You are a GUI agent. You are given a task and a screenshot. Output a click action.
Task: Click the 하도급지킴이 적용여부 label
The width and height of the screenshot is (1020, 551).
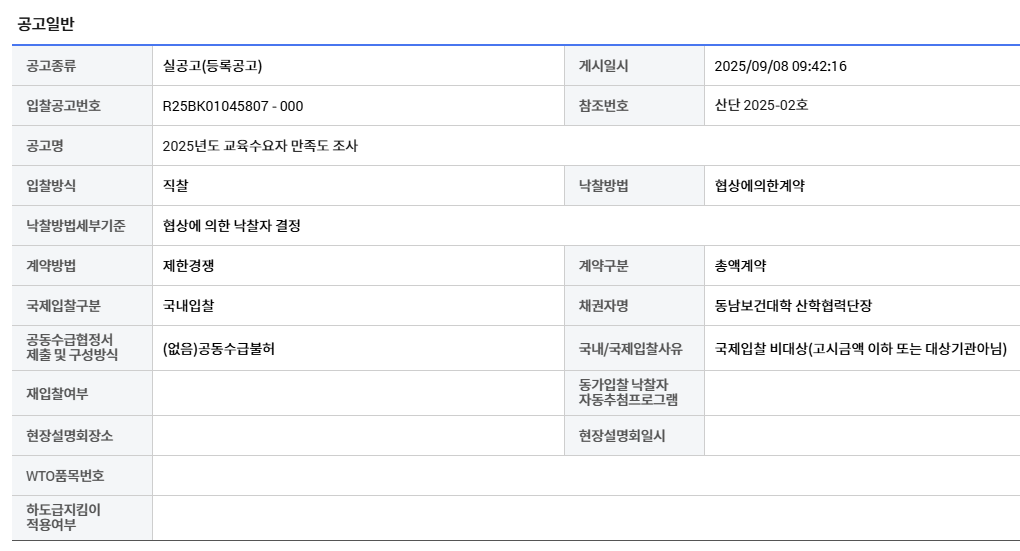point(64,517)
